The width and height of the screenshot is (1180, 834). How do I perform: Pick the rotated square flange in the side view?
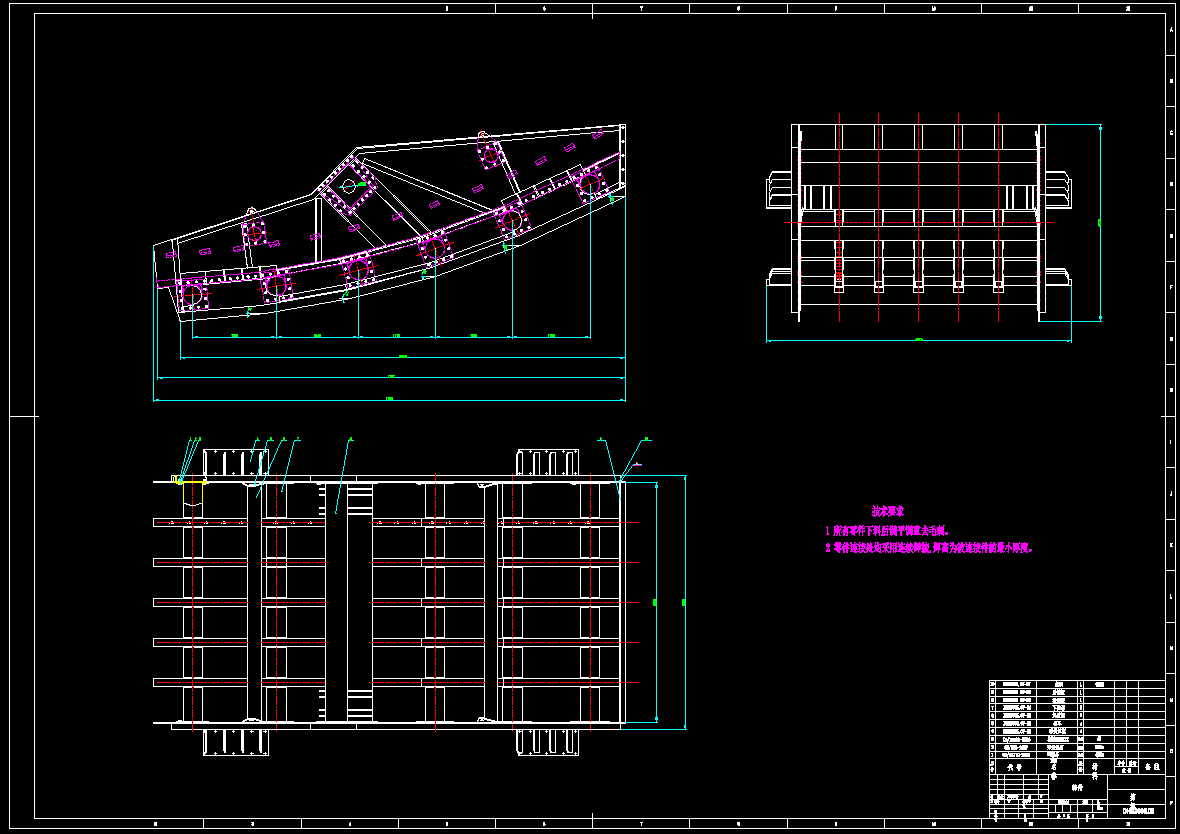click(348, 186)
